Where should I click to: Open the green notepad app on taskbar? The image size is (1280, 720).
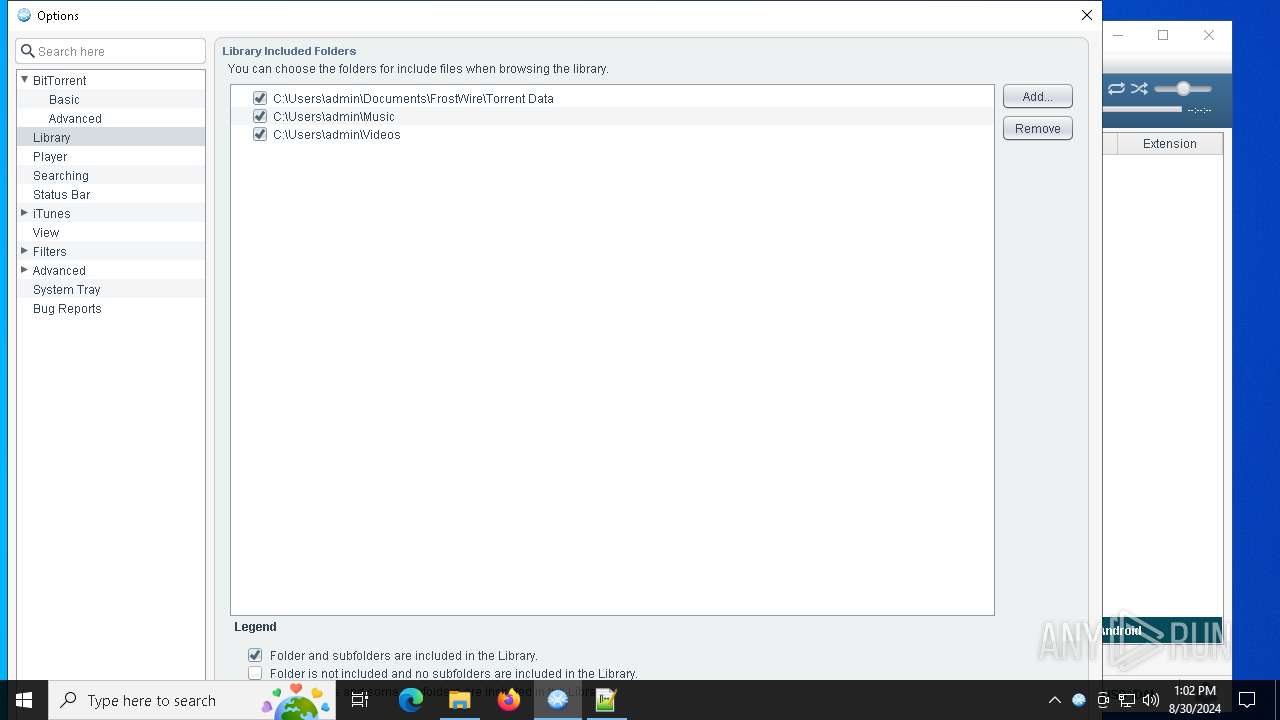[606, 700]
